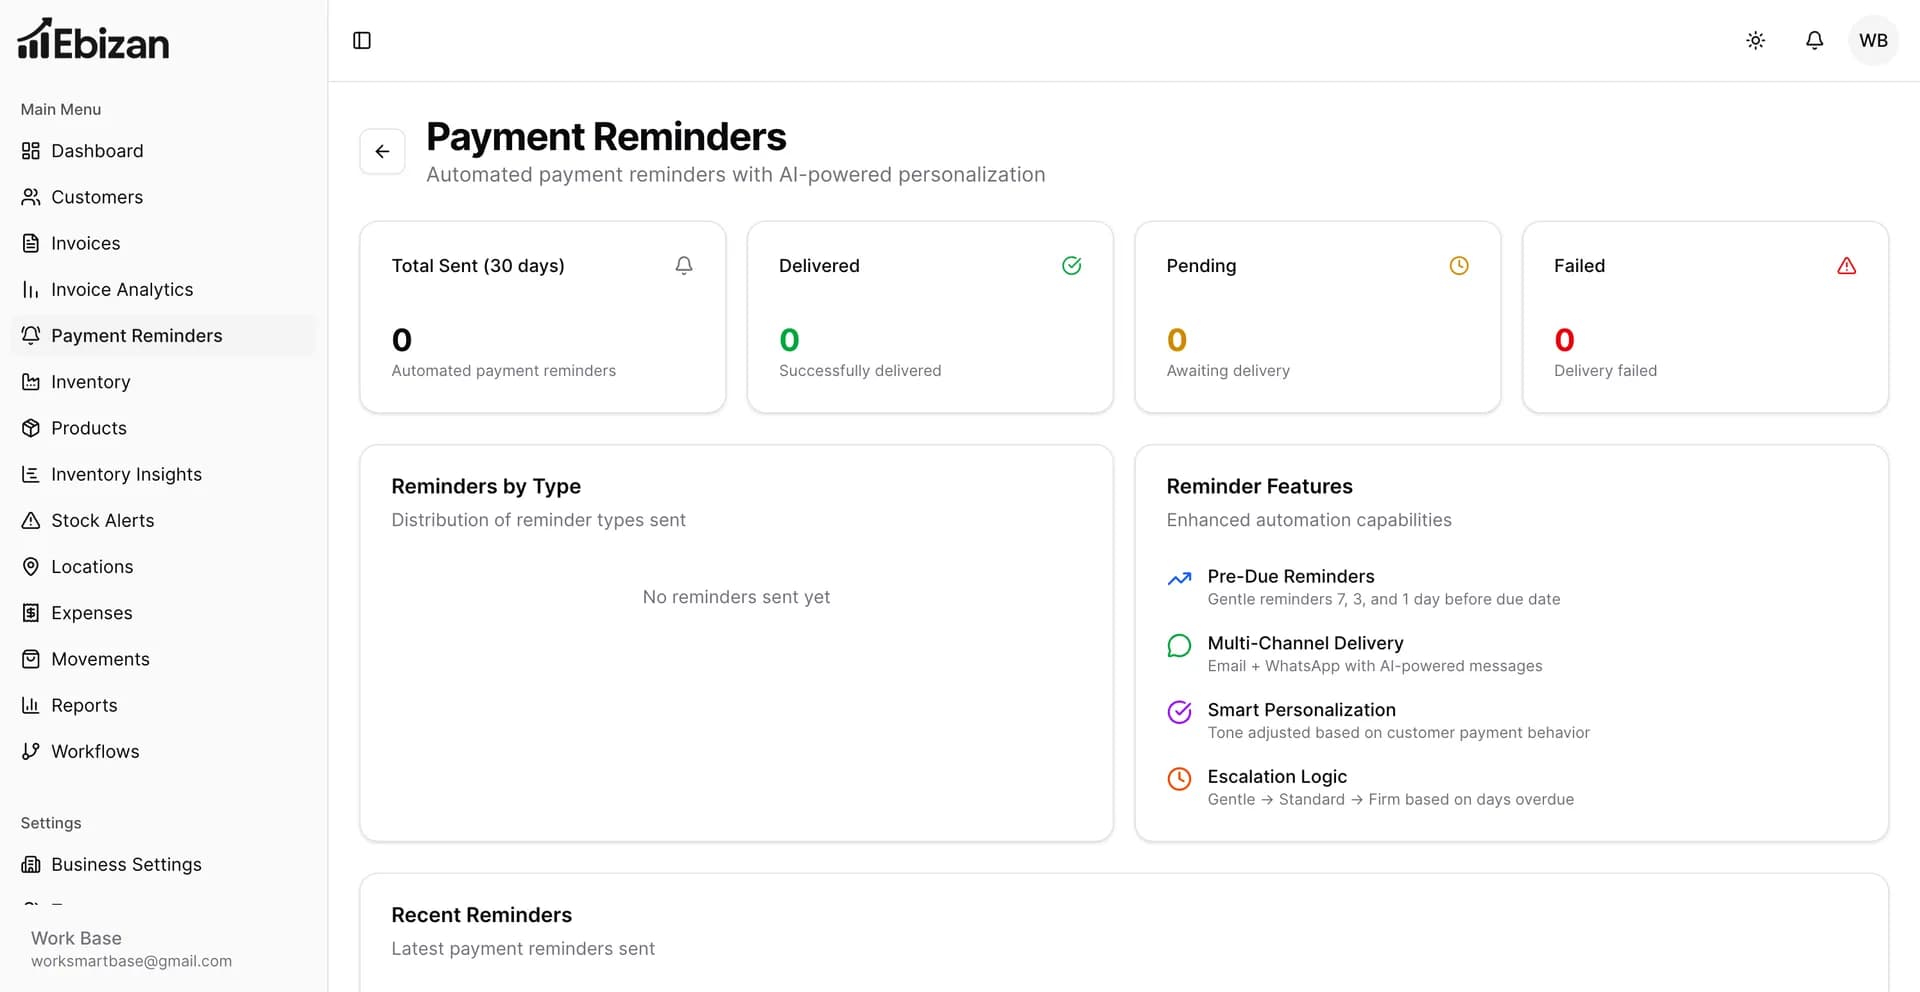Select the Inventory sidebar icon
Image resolution: width=1920 pixels, height=992 pixels.
[x=31, y=382]
